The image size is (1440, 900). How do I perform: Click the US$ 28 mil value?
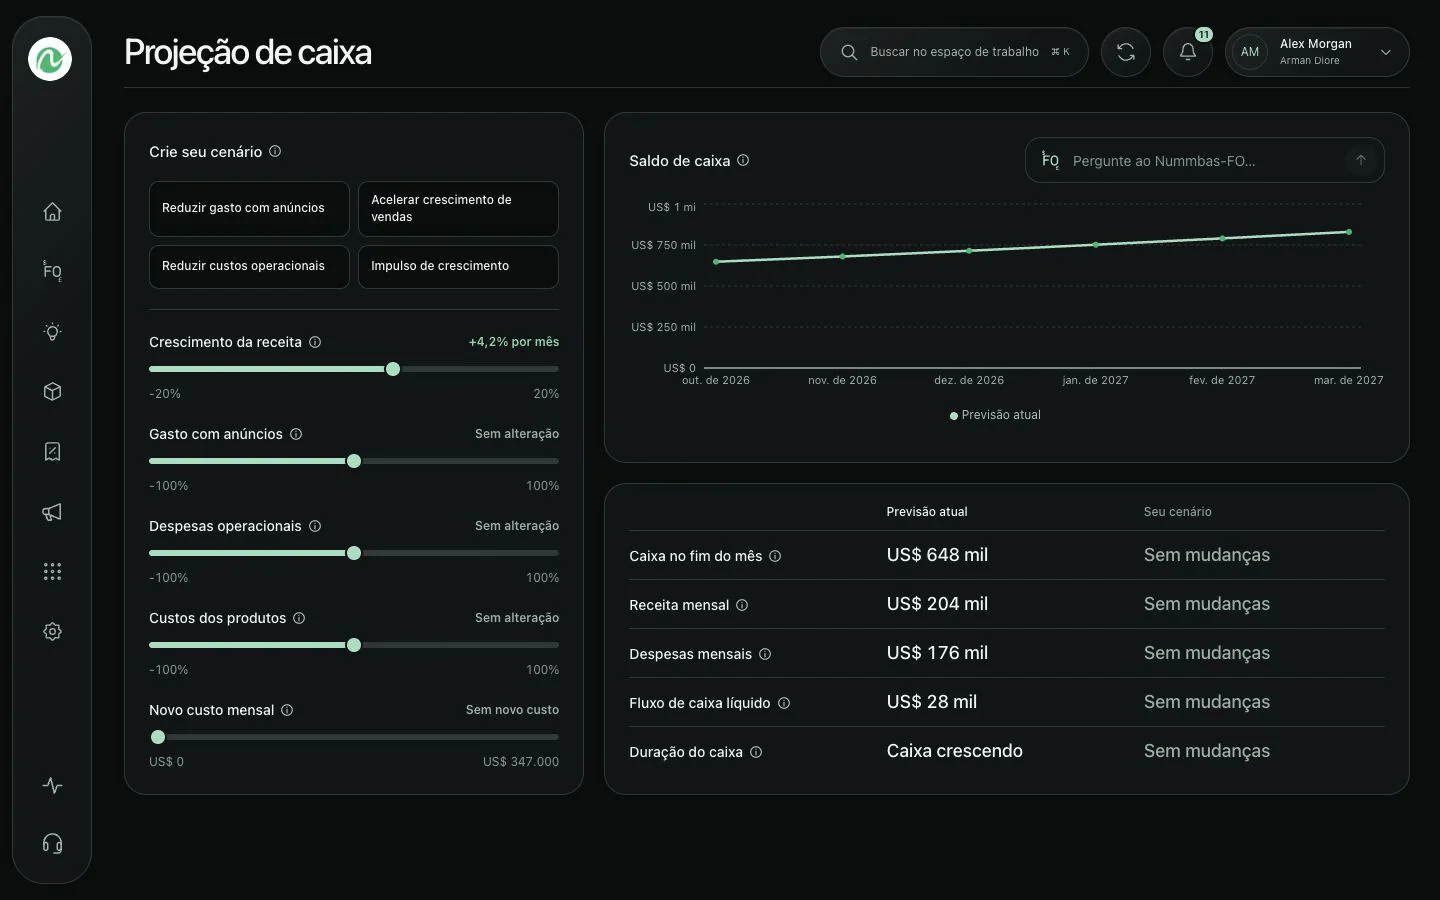pyautogui.click(x=932, y=702)
